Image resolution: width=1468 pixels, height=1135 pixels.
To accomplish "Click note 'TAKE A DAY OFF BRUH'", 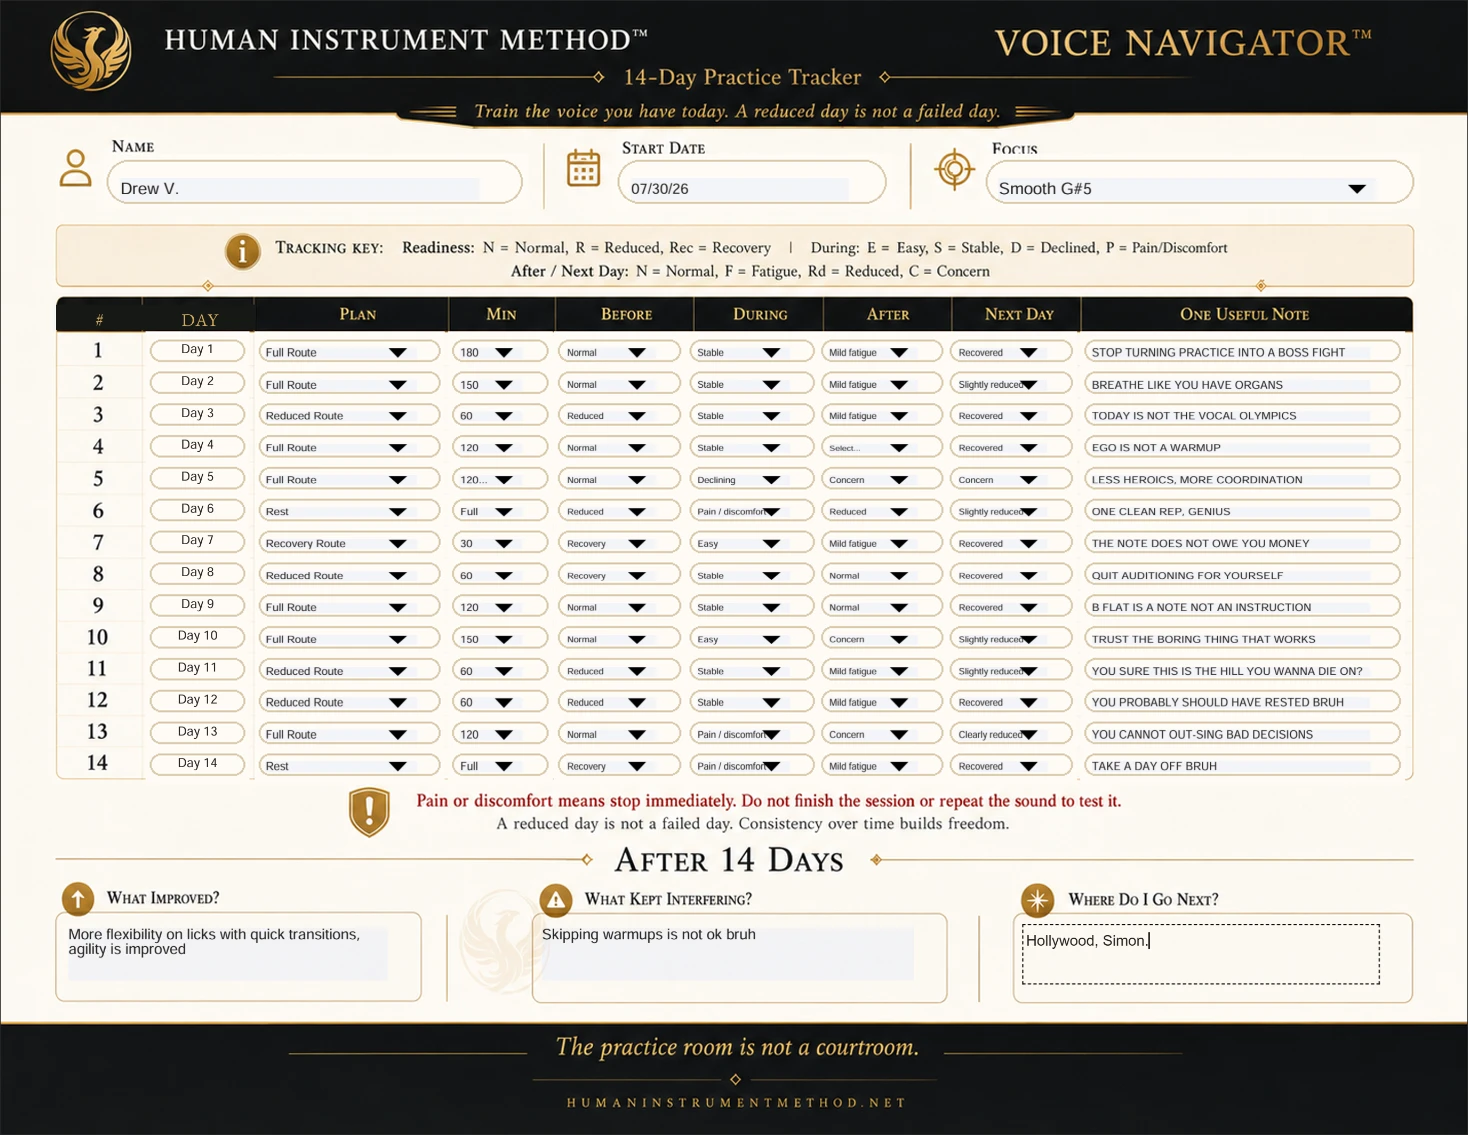I will 1242,766.
